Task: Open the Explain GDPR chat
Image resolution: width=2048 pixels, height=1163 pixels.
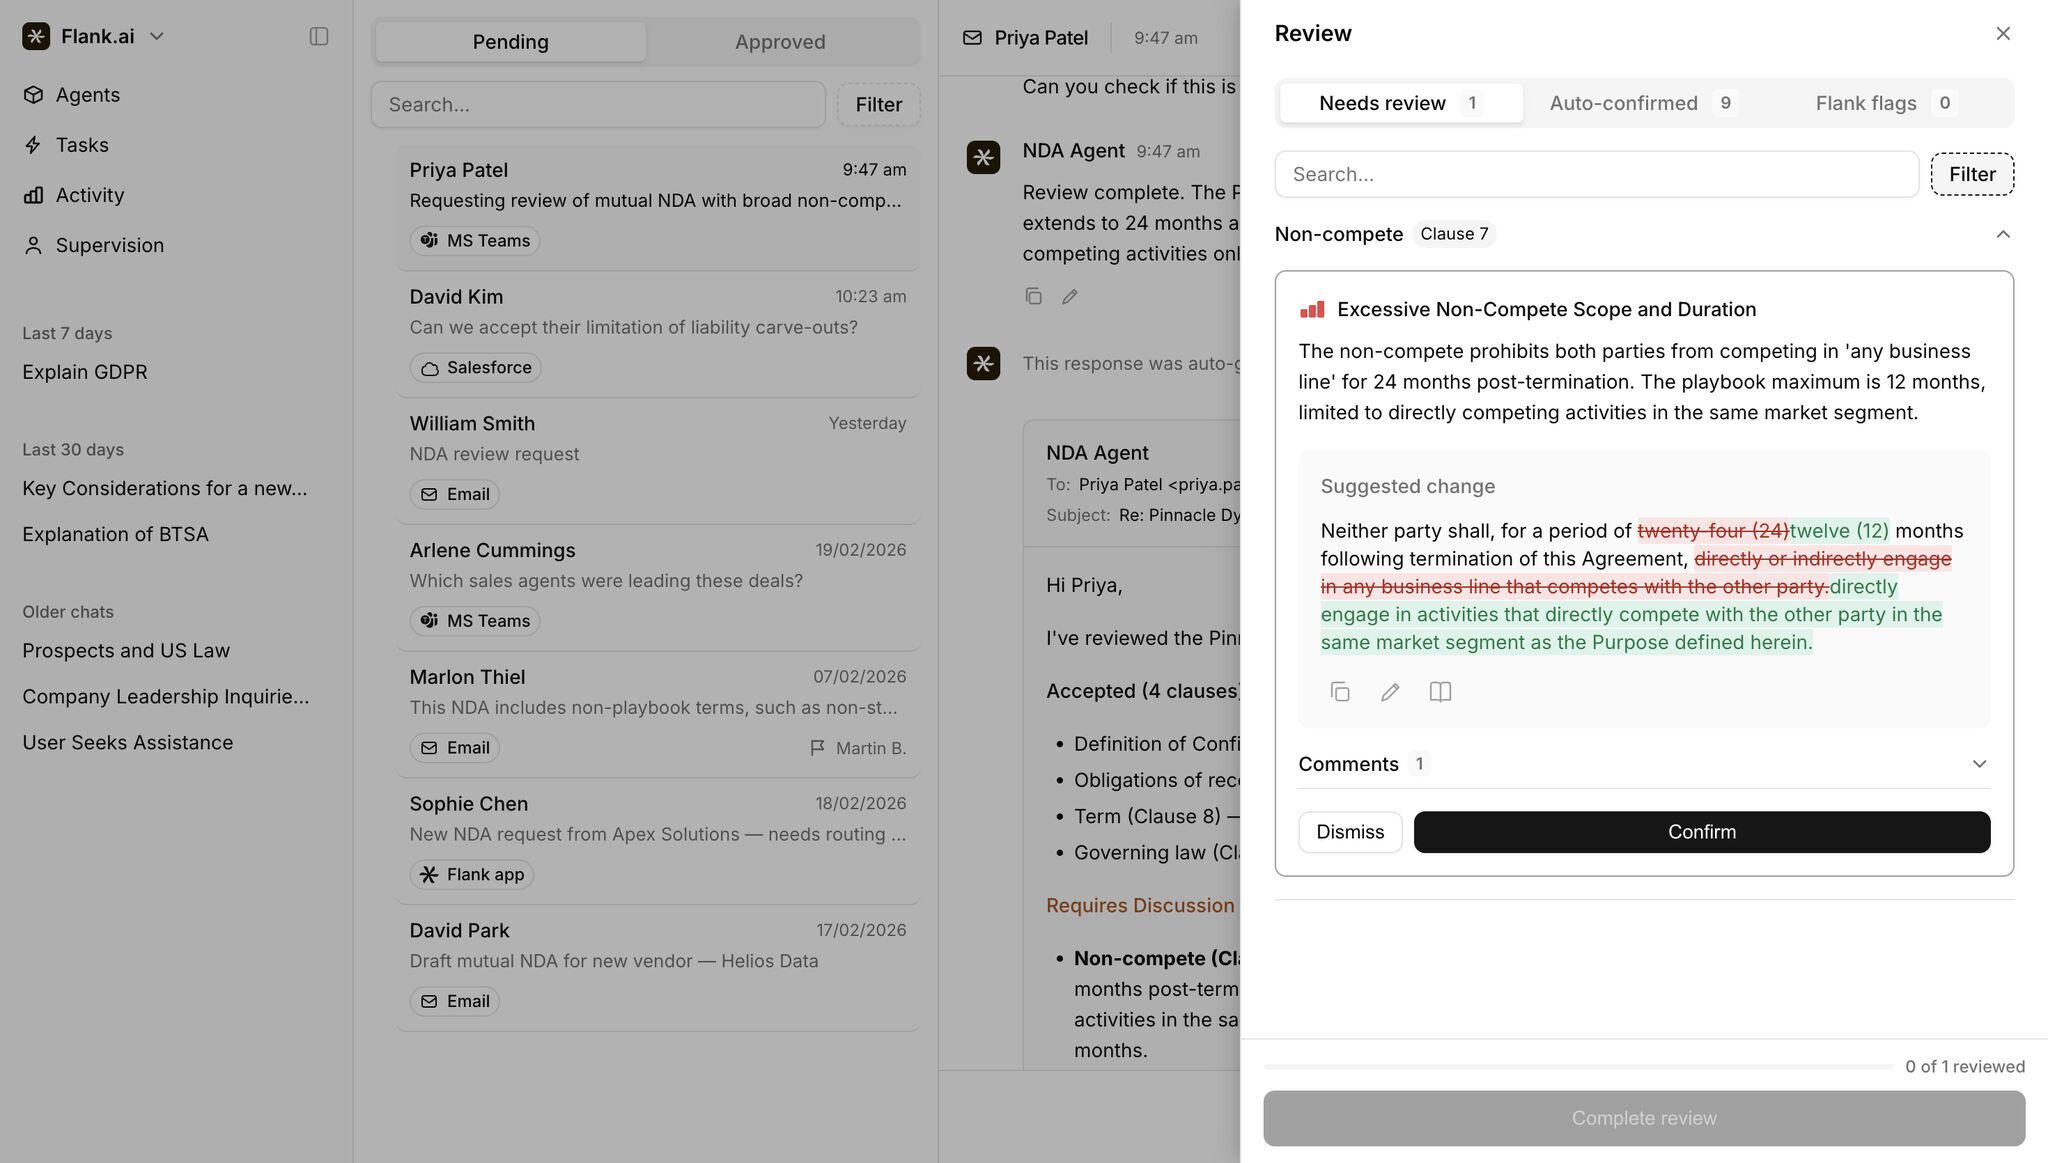Action: tap(85, 372)
